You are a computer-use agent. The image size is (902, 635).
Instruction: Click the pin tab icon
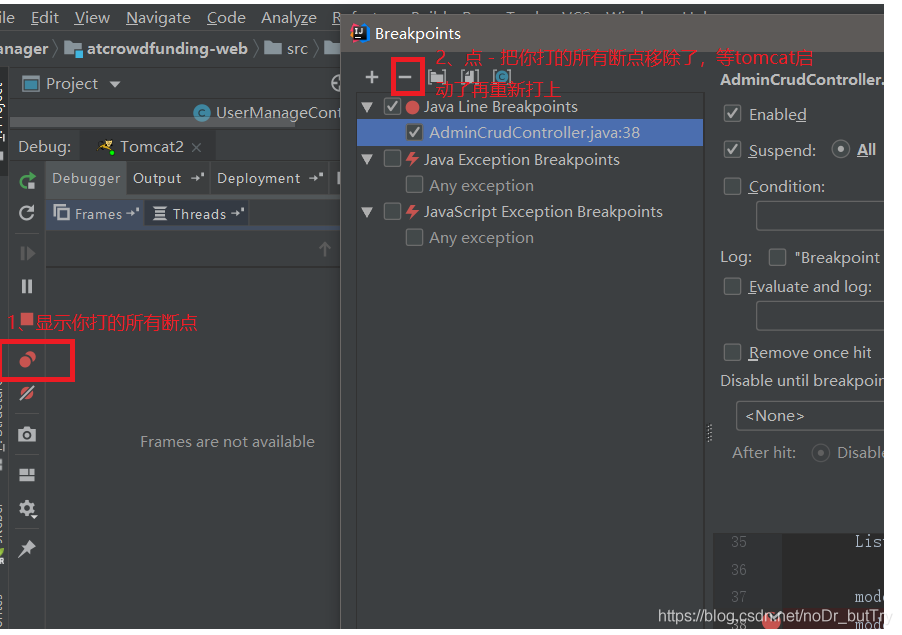pyautogui.click(x=27, y=549)
